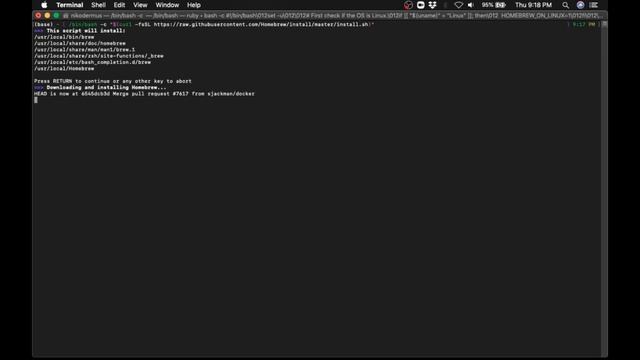Screen dimensions: 640x360
Task: Open Spotlight search magnifier
Action: pos(565,5)
